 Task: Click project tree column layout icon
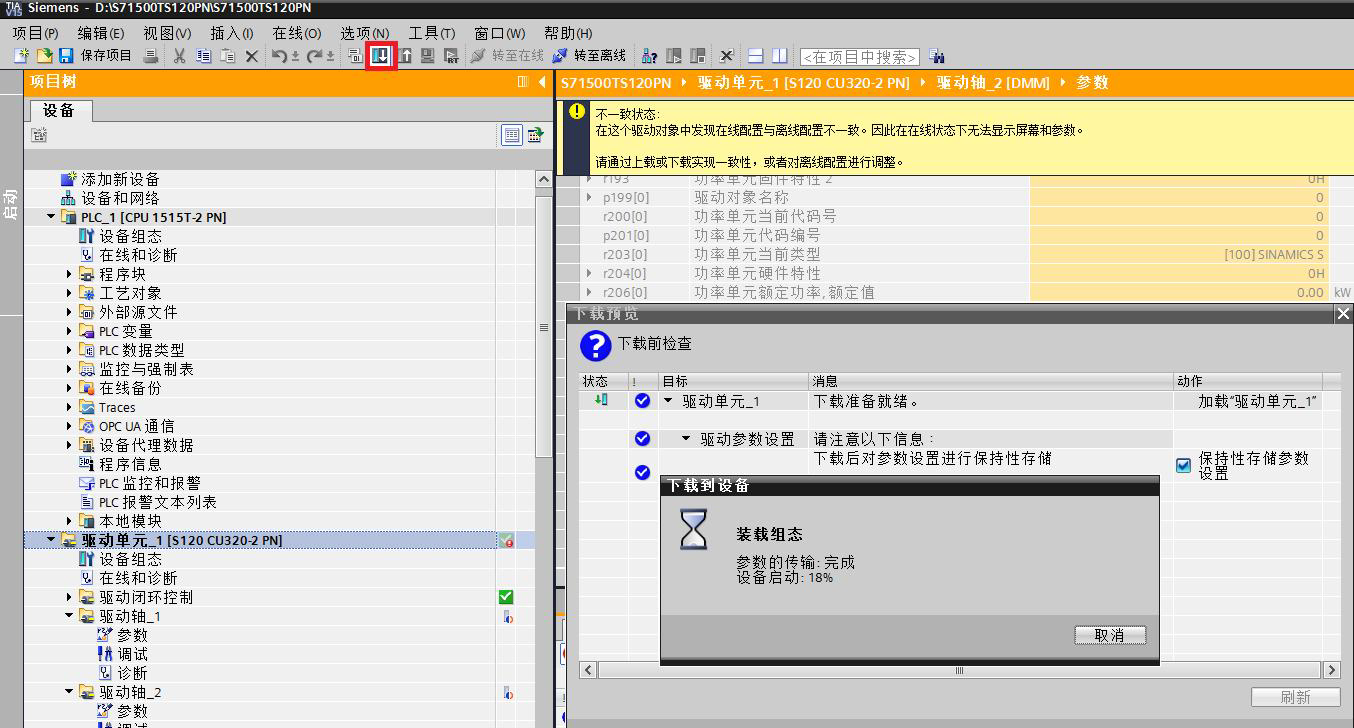(x=523, y=82)
